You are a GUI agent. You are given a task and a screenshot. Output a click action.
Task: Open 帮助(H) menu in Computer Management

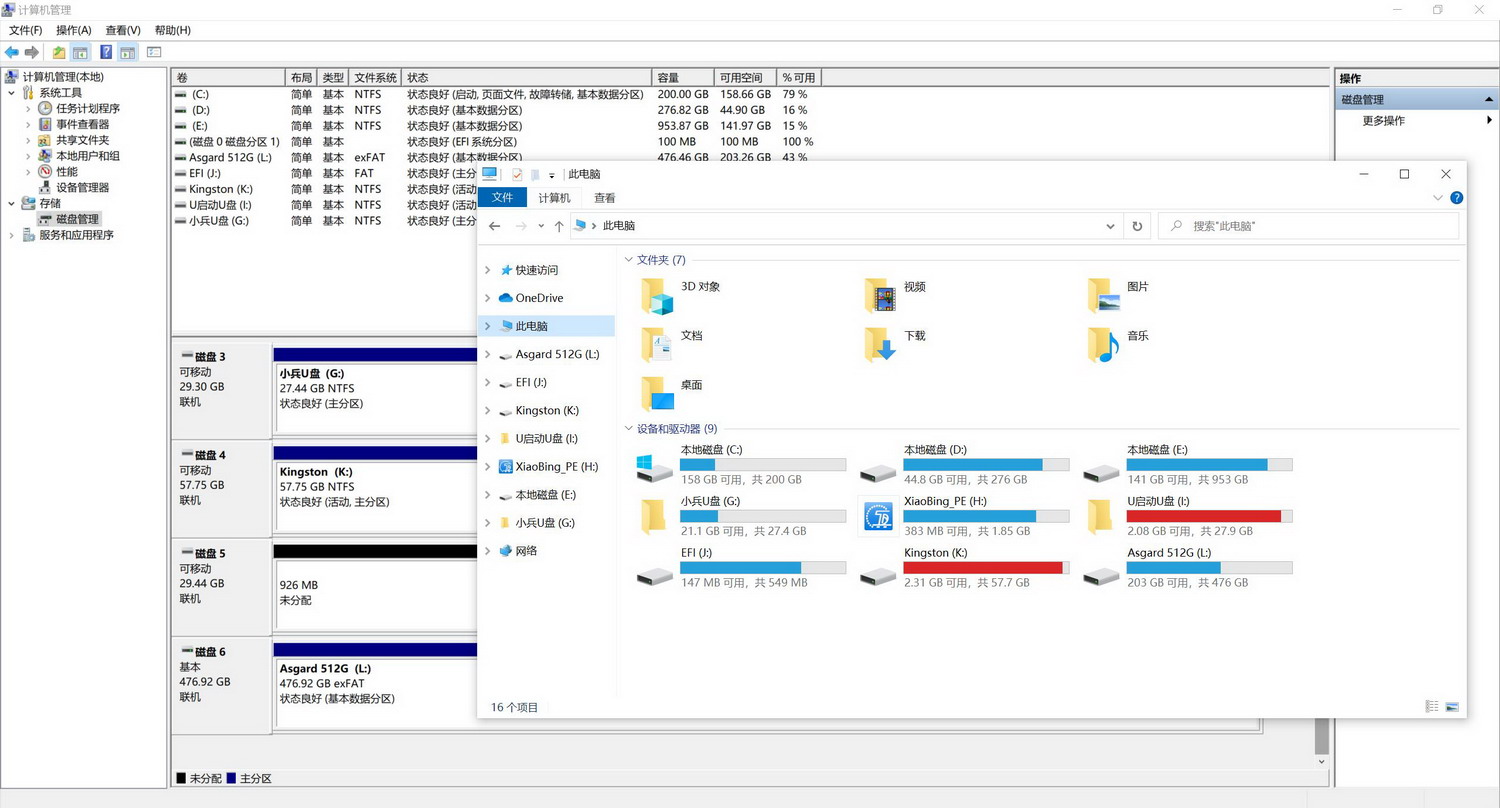173,30
